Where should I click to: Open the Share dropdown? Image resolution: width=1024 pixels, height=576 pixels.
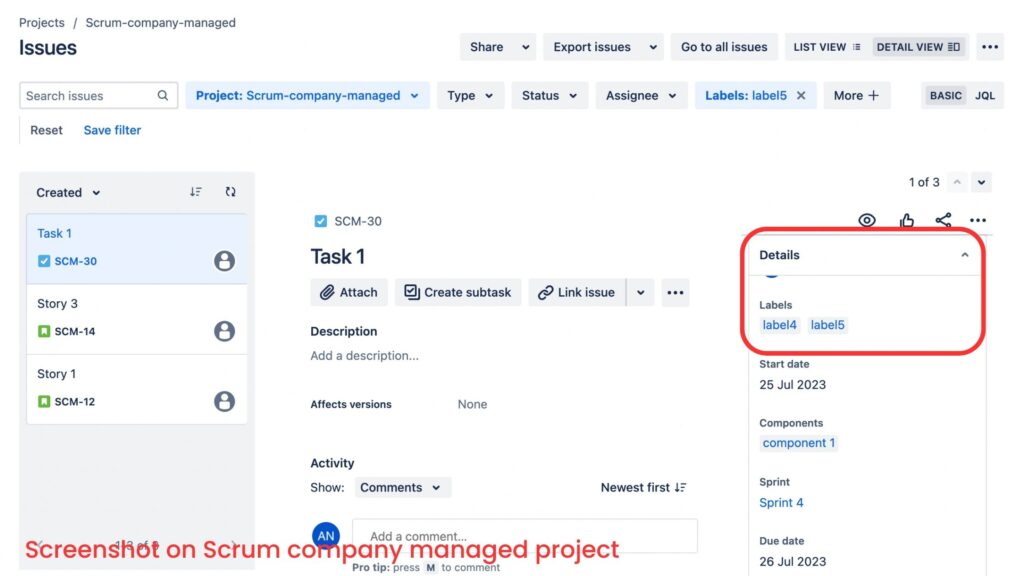click(x=498, y=47)
